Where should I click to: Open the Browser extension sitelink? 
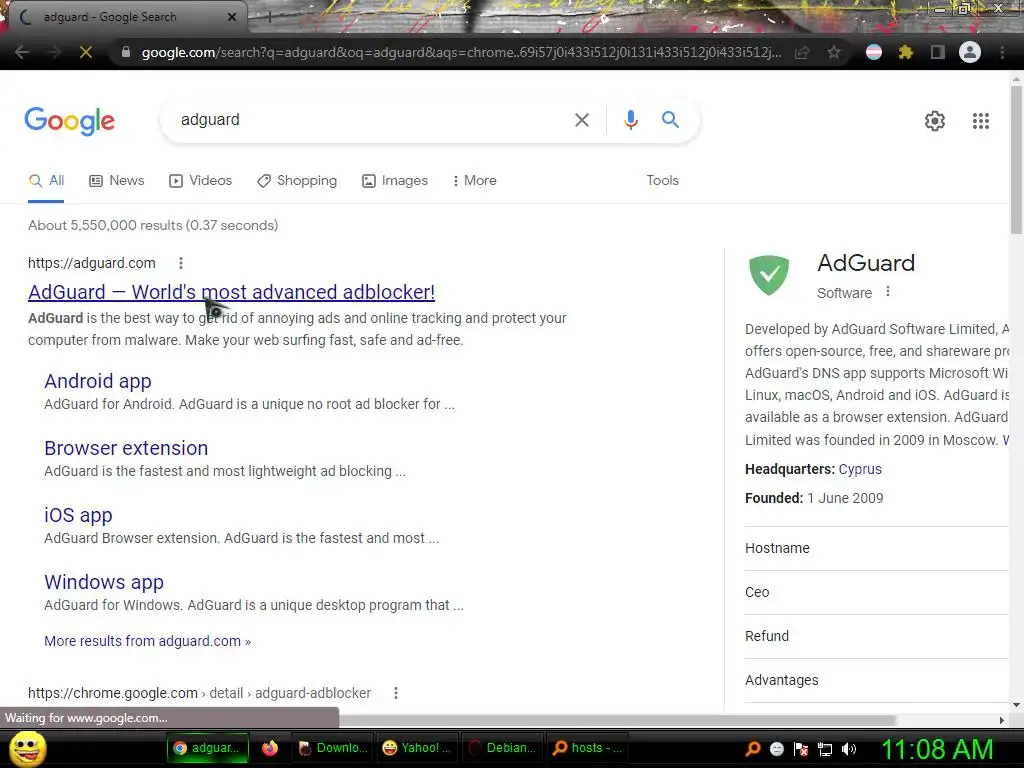[x=126, y=448]
